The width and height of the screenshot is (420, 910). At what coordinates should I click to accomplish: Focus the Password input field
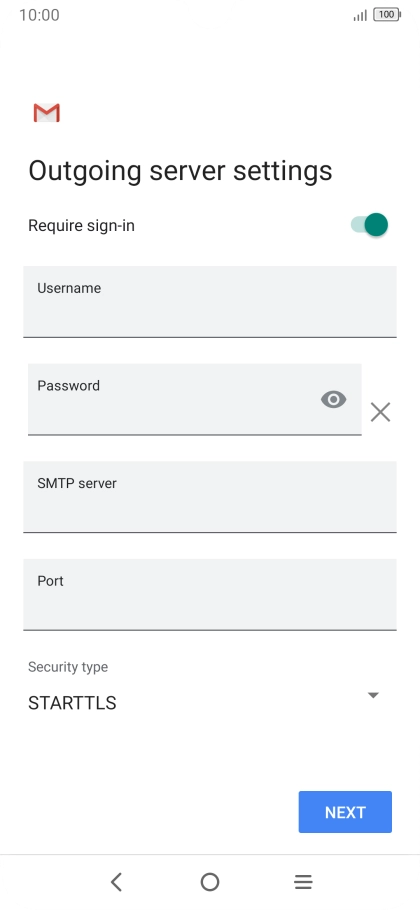[195, 399]
